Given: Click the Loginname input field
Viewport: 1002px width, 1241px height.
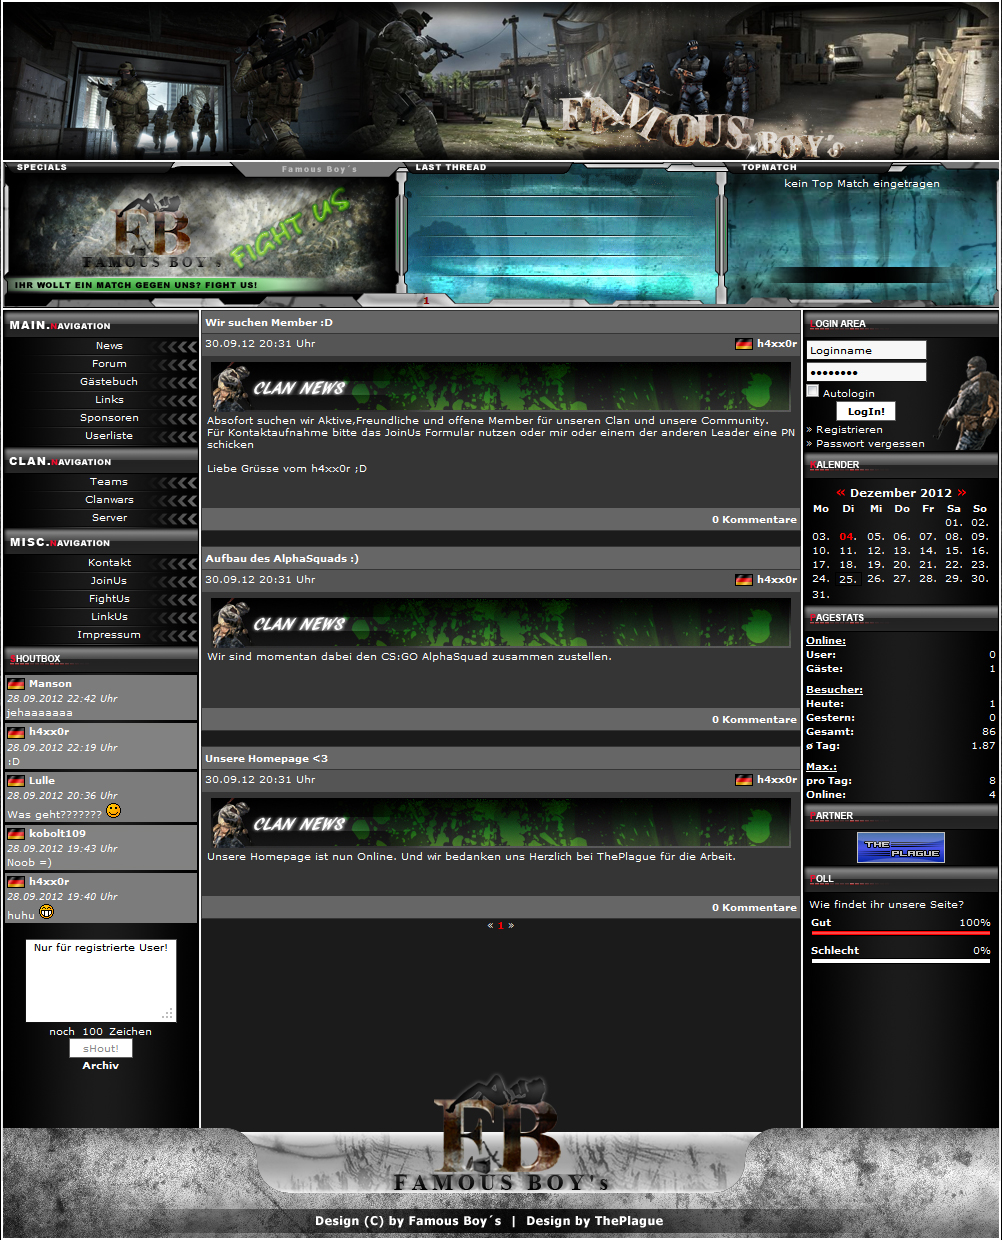Looking at the screenshot, I should 866,350.
